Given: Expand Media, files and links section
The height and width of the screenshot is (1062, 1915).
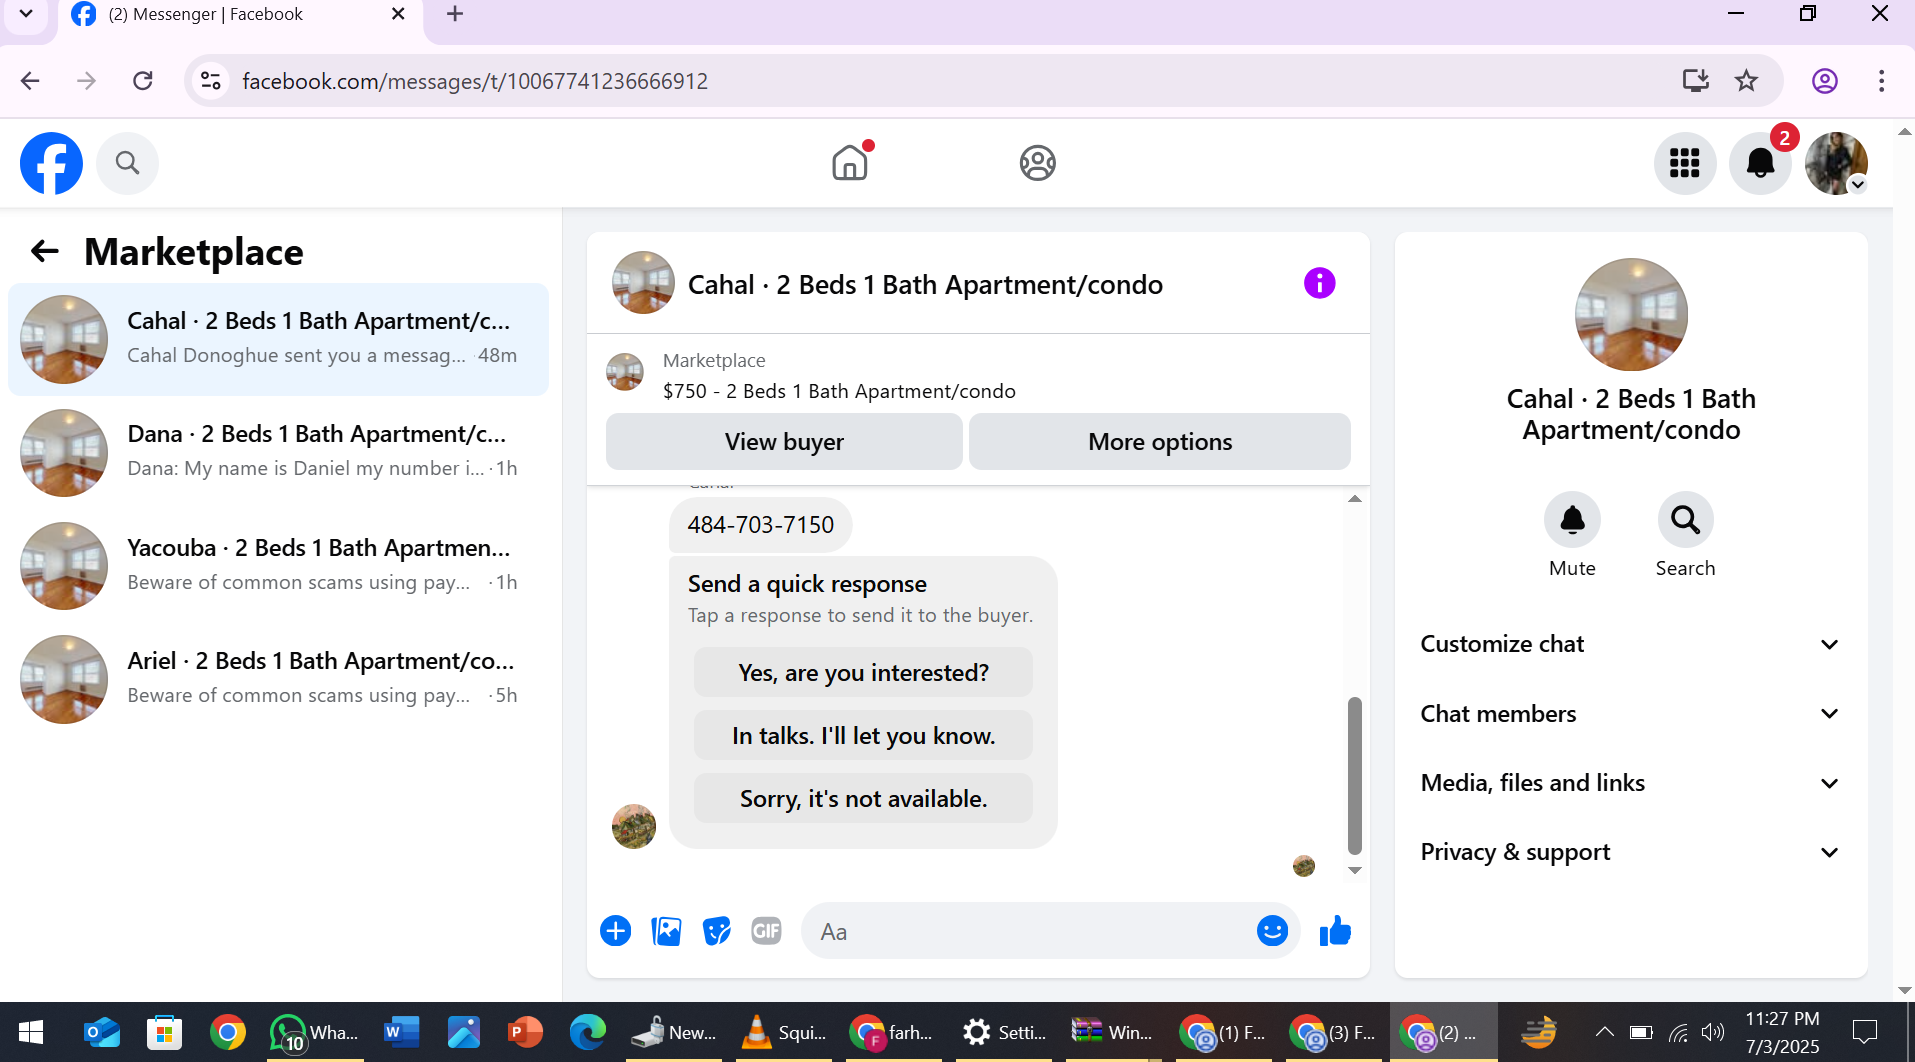Looking at the screenshot, I should (1631, 783).
